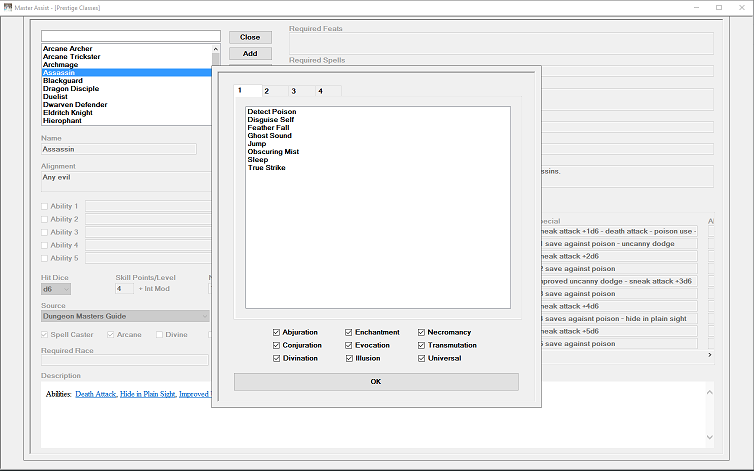This screenshot has width=754, height=471.
Task: Click the description scroll down arrow
Action: (x=710, y=437)
